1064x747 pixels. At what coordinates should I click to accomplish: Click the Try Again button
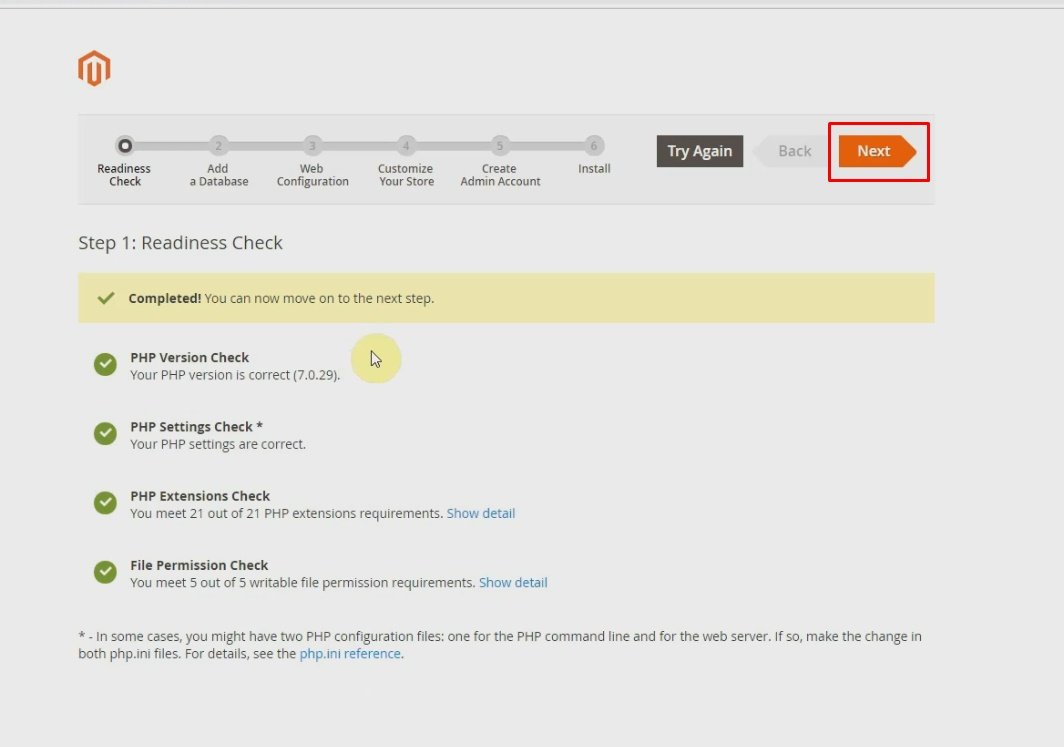pyautogui.click(x=700, y=151)
